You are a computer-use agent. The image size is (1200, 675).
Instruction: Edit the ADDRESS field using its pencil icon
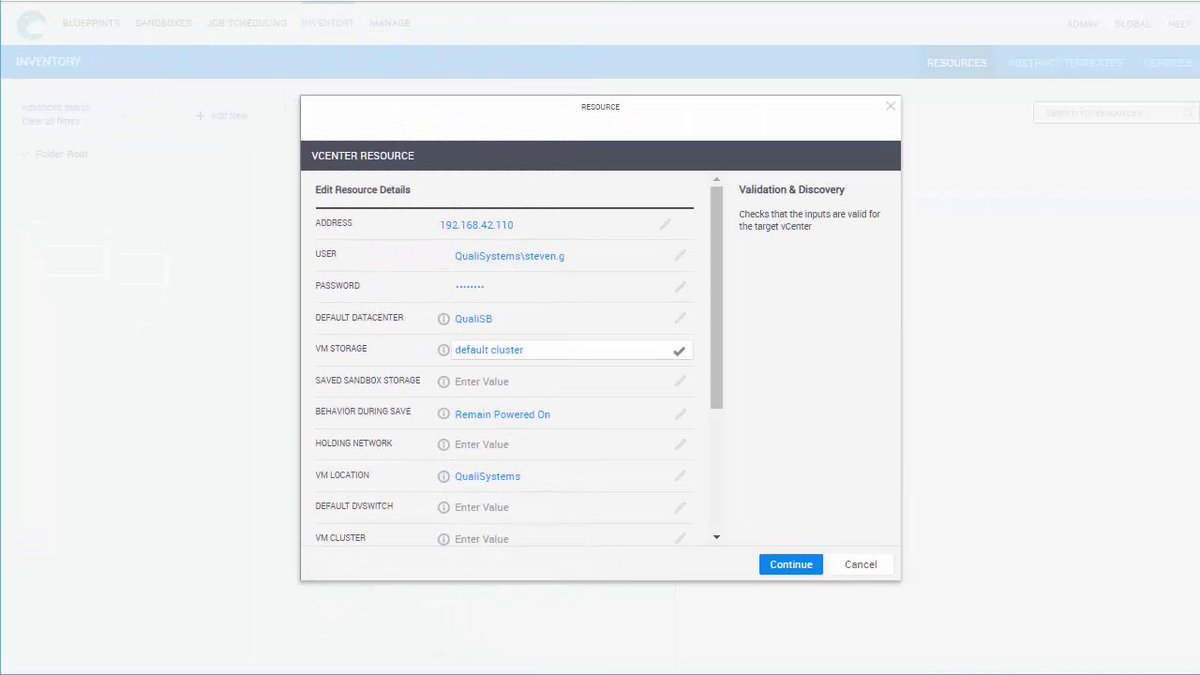click(x=665, y=224)
